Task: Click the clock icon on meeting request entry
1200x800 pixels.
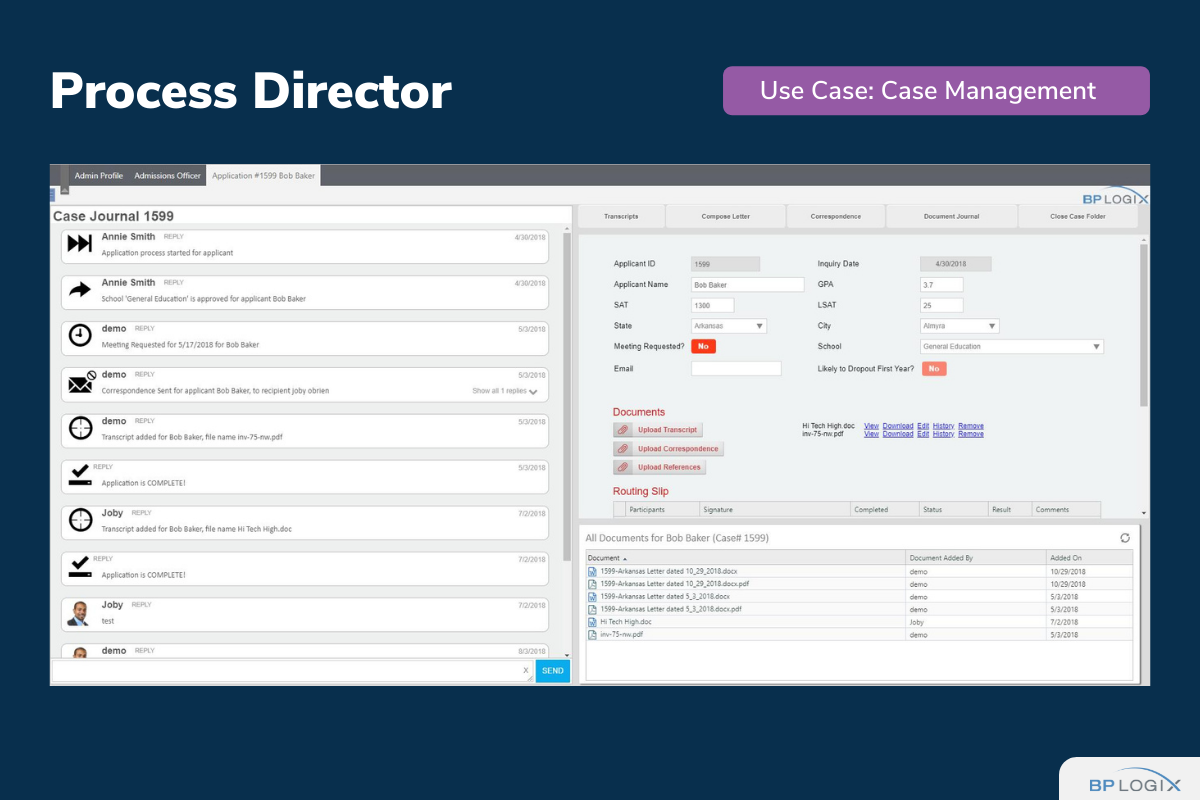Action: (80, 336)
